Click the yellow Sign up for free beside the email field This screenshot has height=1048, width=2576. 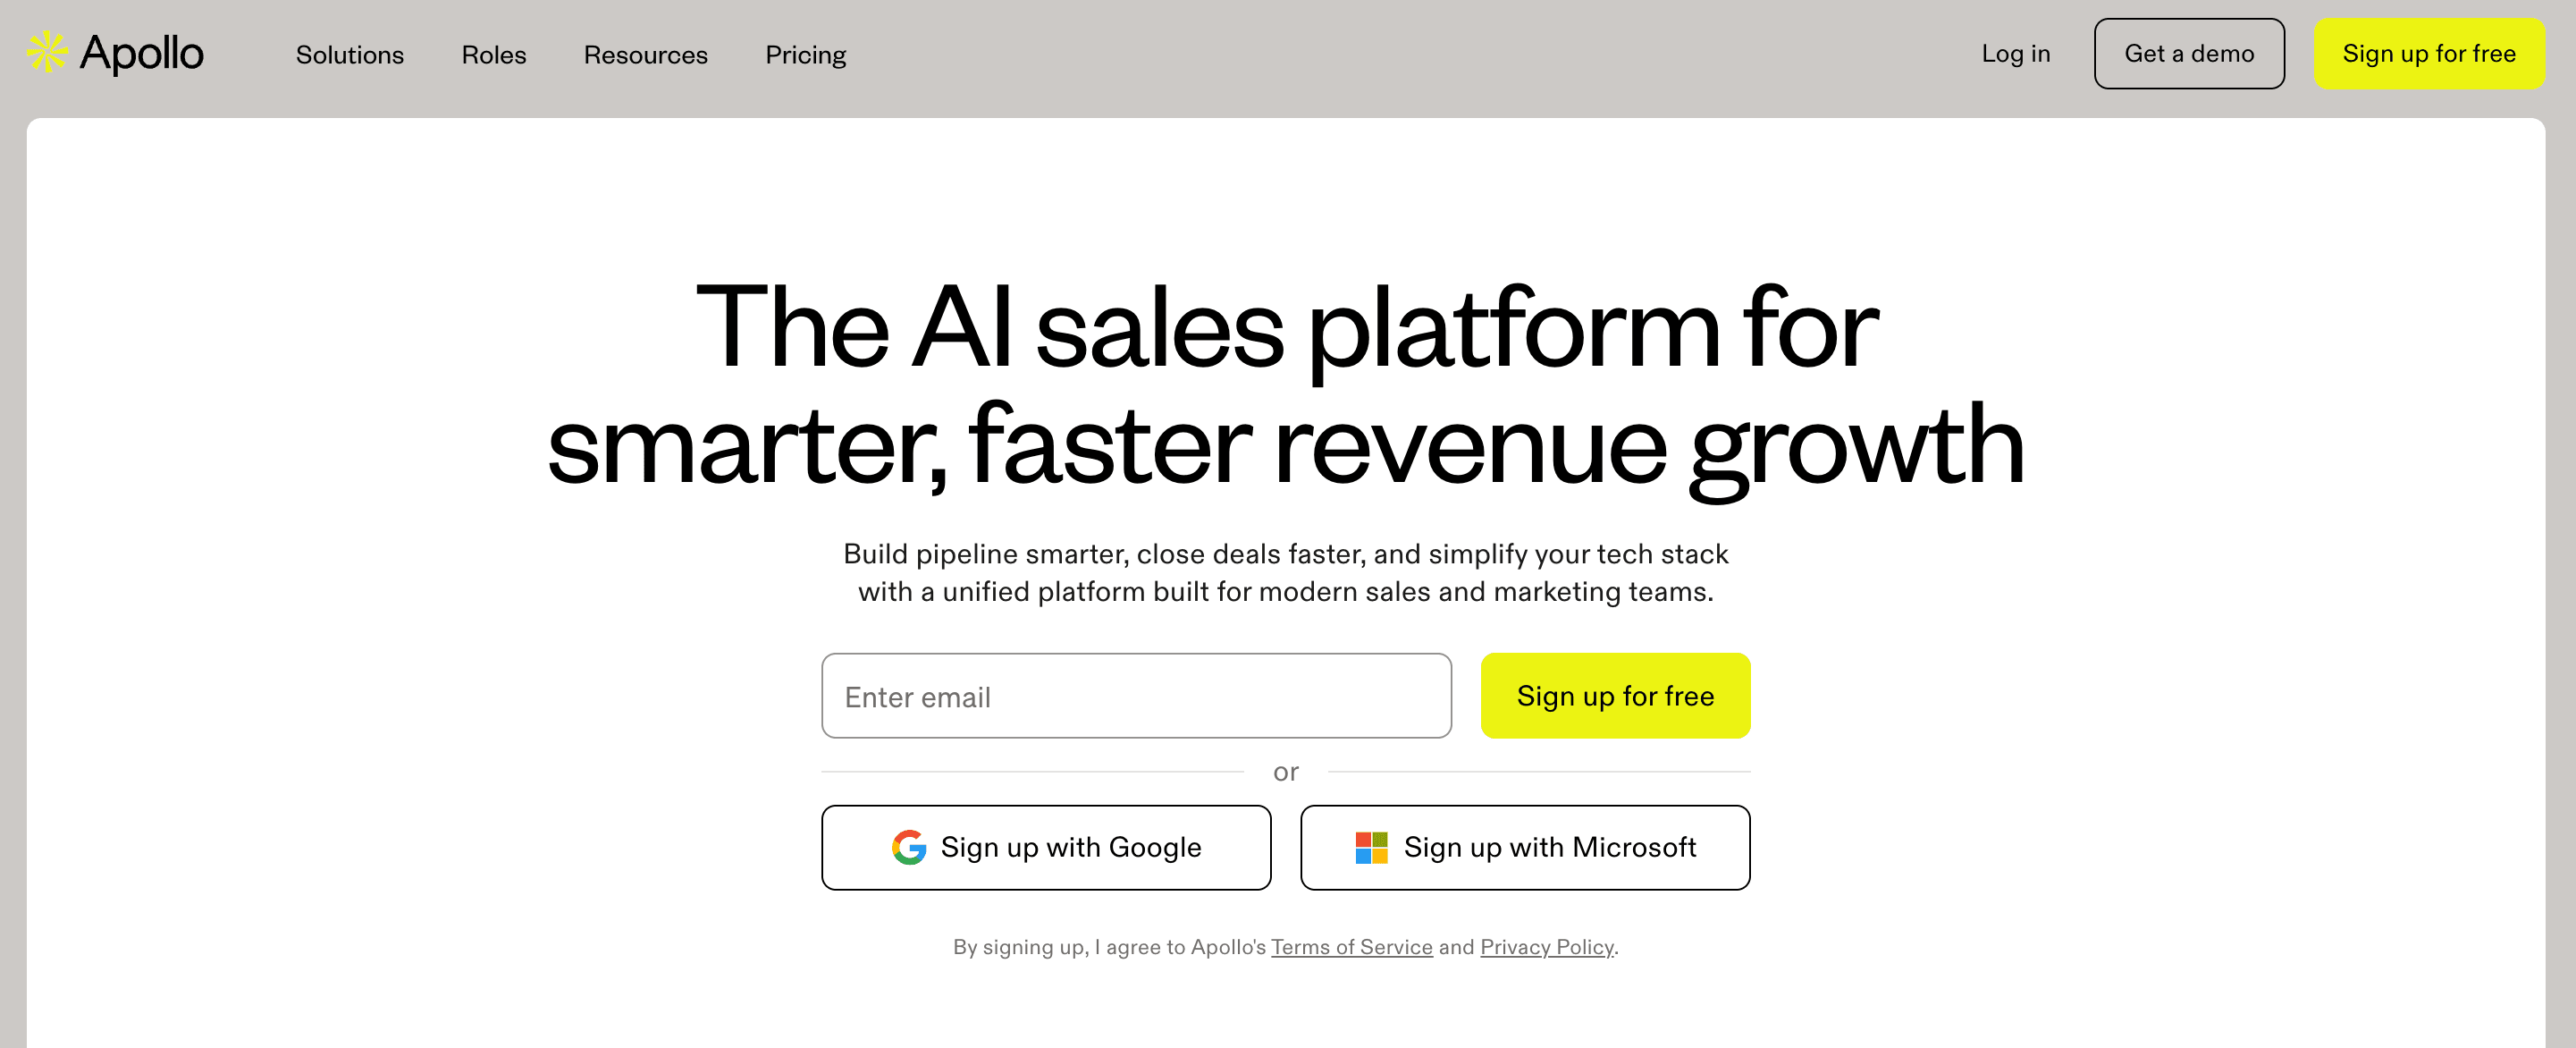pyautogui.click(x=1615, y=695)
